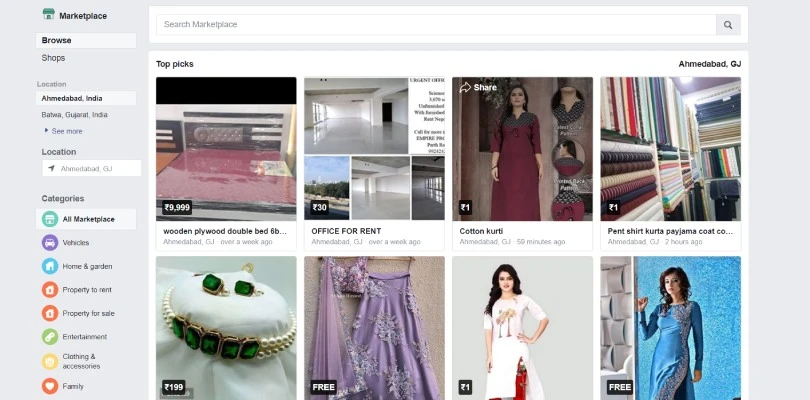This screenshot has width=810, height=400.
Task: Click the Family category heart icon
Action: [50, 385]
